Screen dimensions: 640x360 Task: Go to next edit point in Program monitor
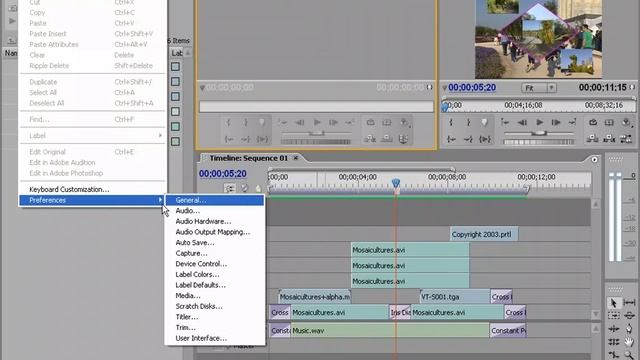click(572, 122)
